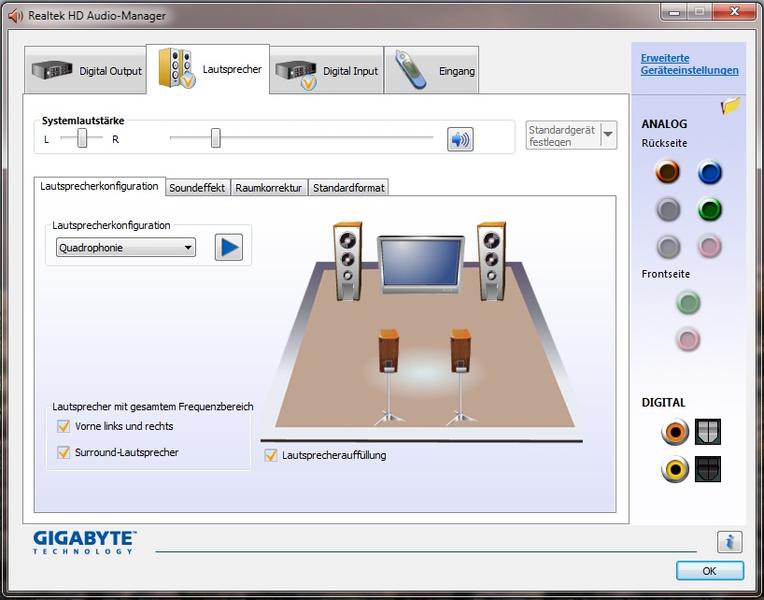Screen dimensions: 764x600
Task: Open the Lautsprecher device tab
Action: pyautogui.click(x=208, y=69)
